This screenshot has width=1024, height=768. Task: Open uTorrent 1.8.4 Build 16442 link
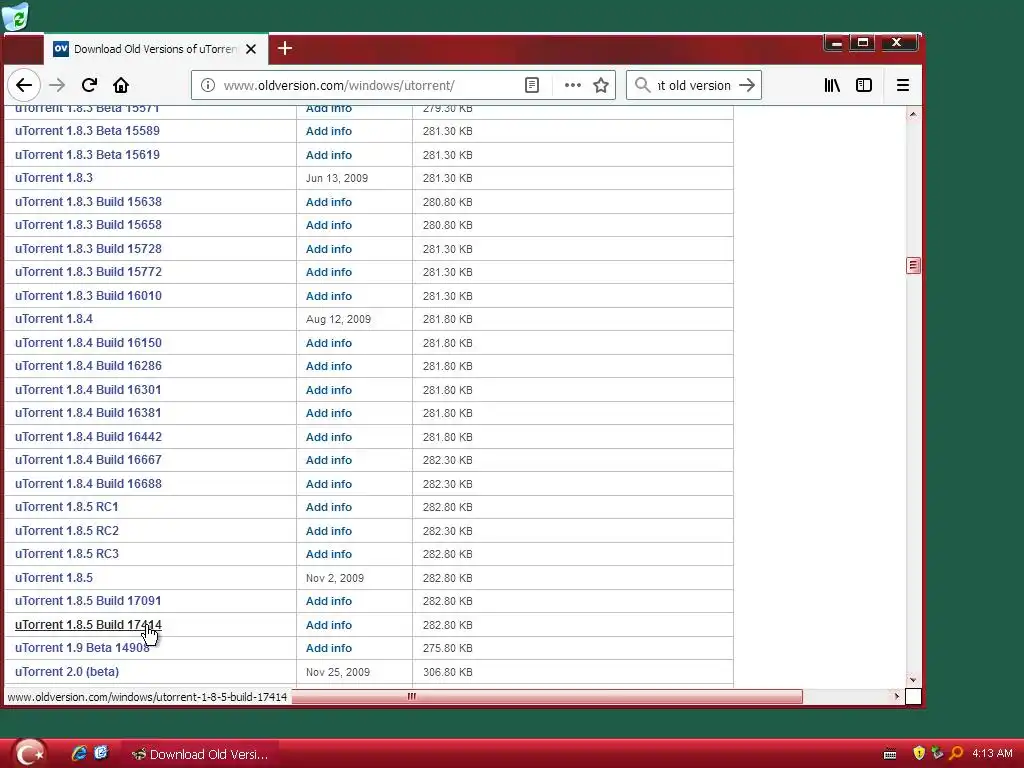click(x=88, y=437)
